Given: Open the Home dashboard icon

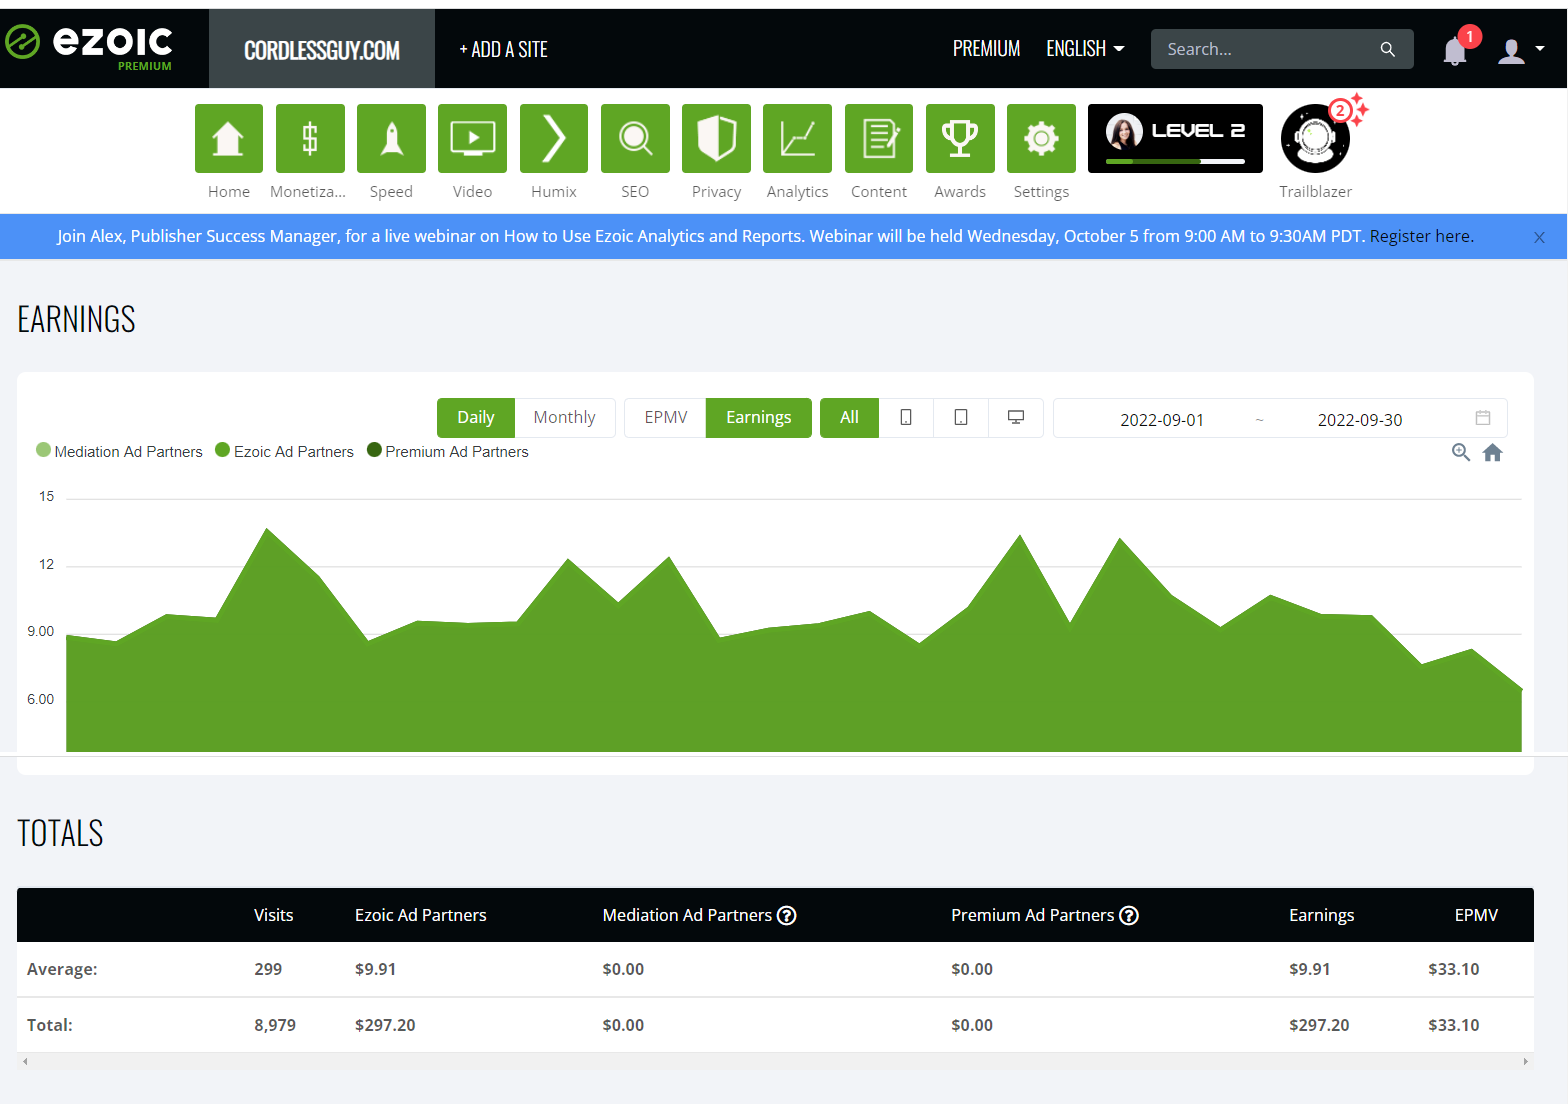Looking at the screenshot, I should tap(229, 138).
